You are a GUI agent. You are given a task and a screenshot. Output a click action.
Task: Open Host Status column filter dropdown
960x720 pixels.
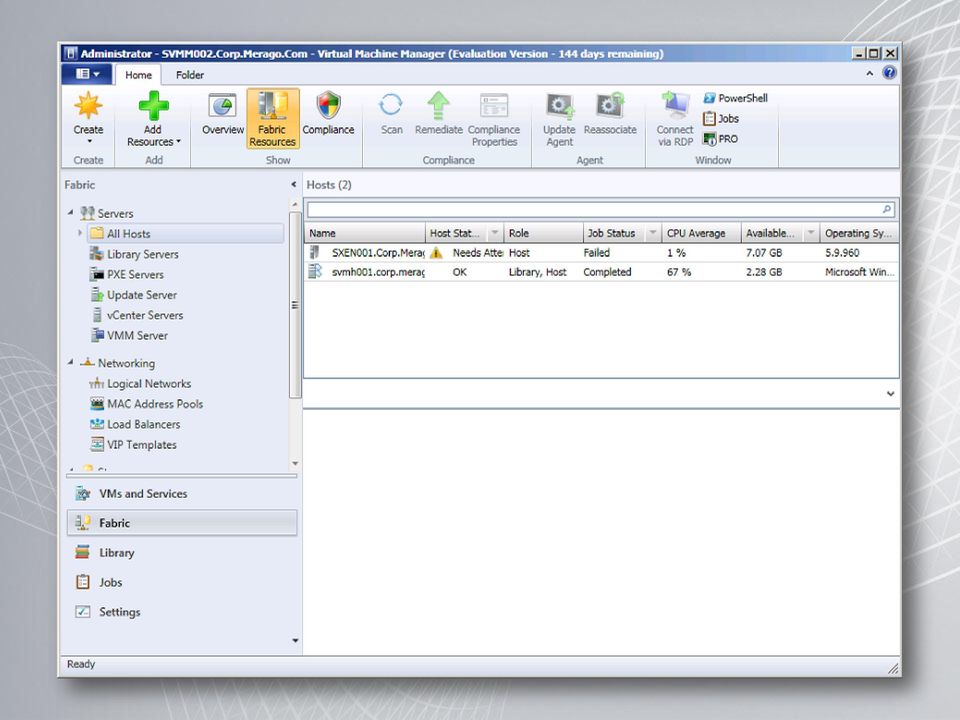tap(495, 233)
